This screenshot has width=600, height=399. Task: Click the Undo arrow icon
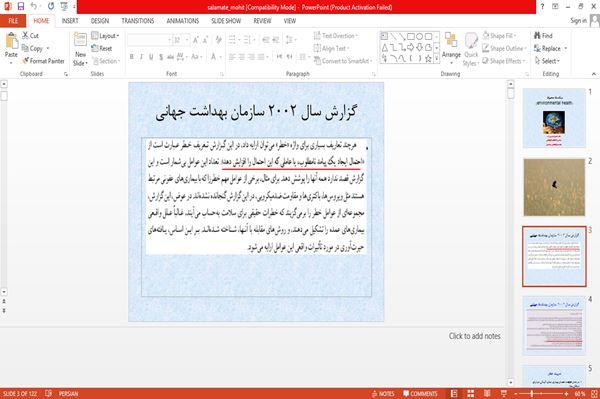pos(34,7)
